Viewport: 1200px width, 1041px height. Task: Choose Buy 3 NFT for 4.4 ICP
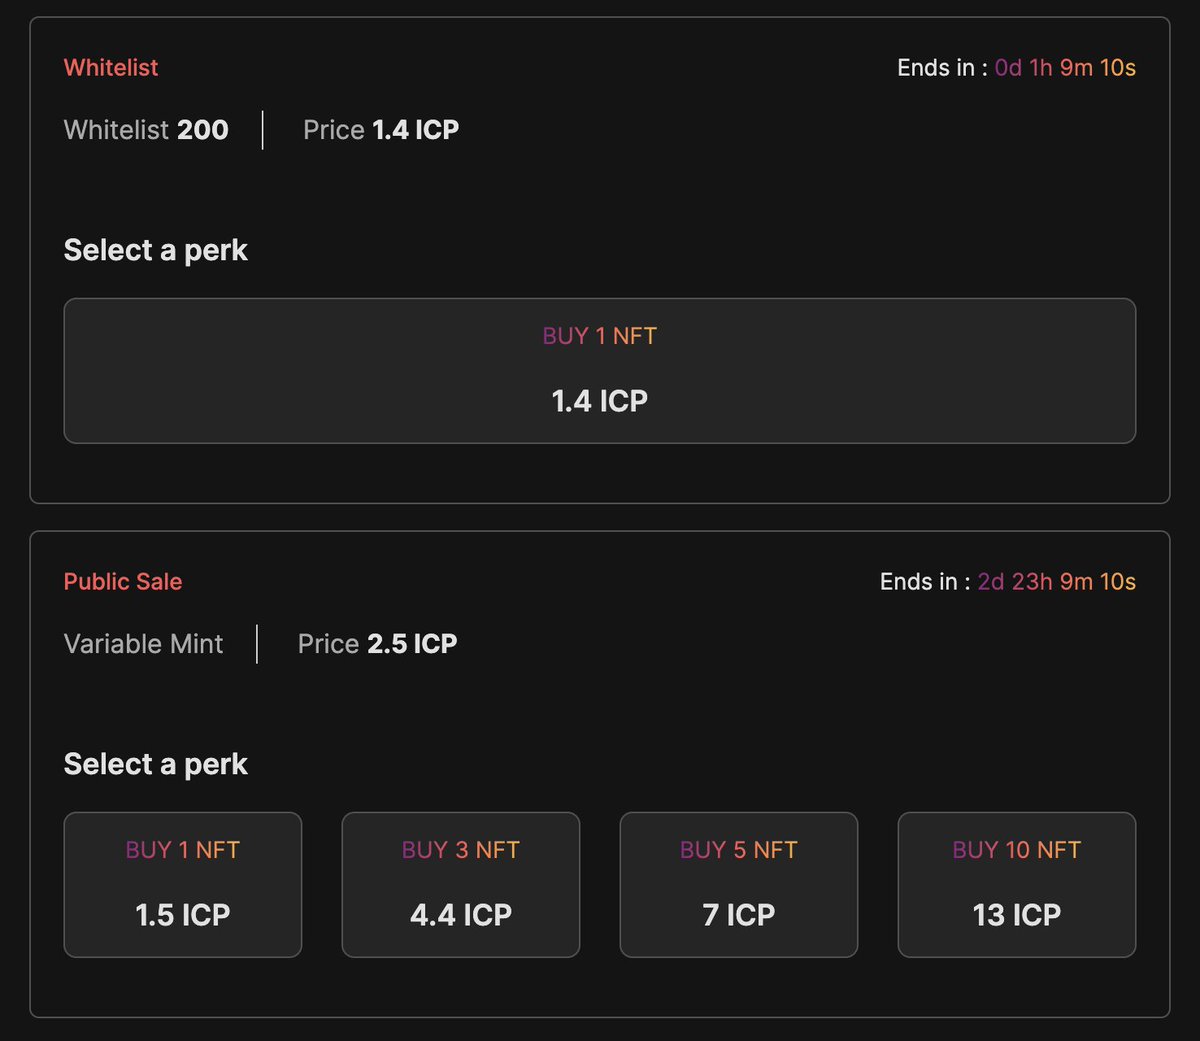click(x=461, y=884)
